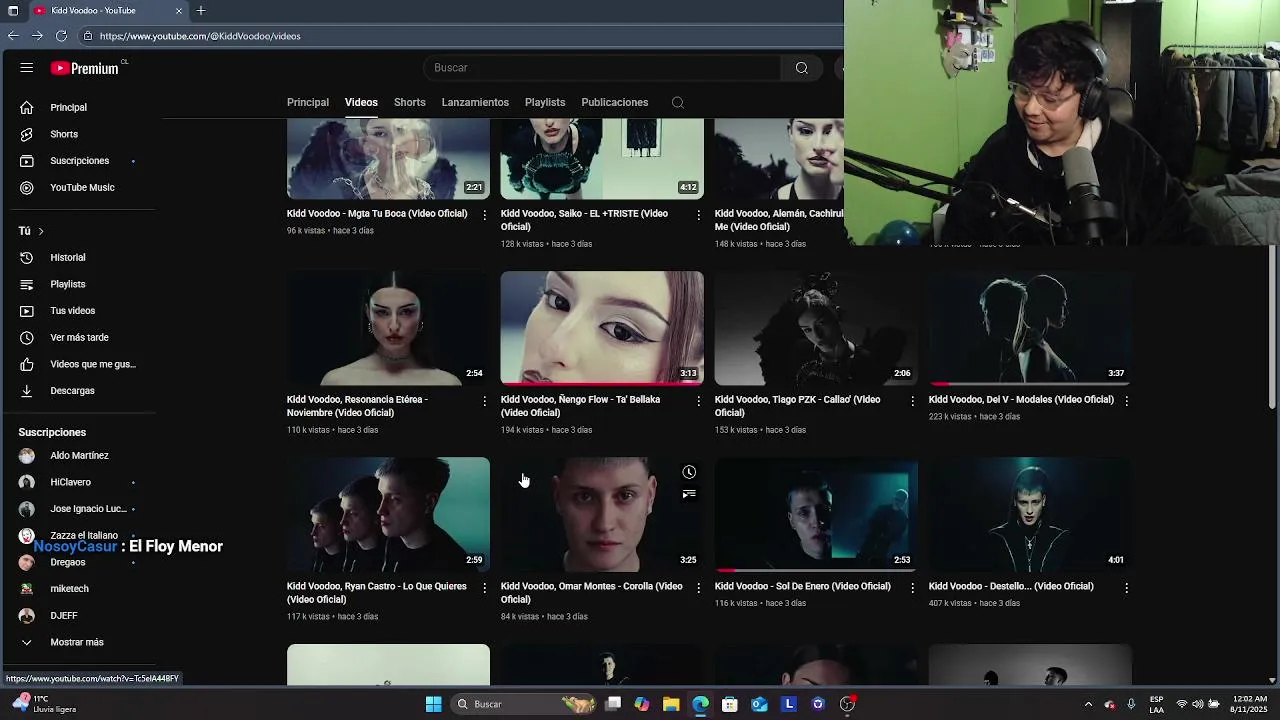
Task: Switch to the Playlists channel tab
Action: pyautogui.click(x=545, y=102)
